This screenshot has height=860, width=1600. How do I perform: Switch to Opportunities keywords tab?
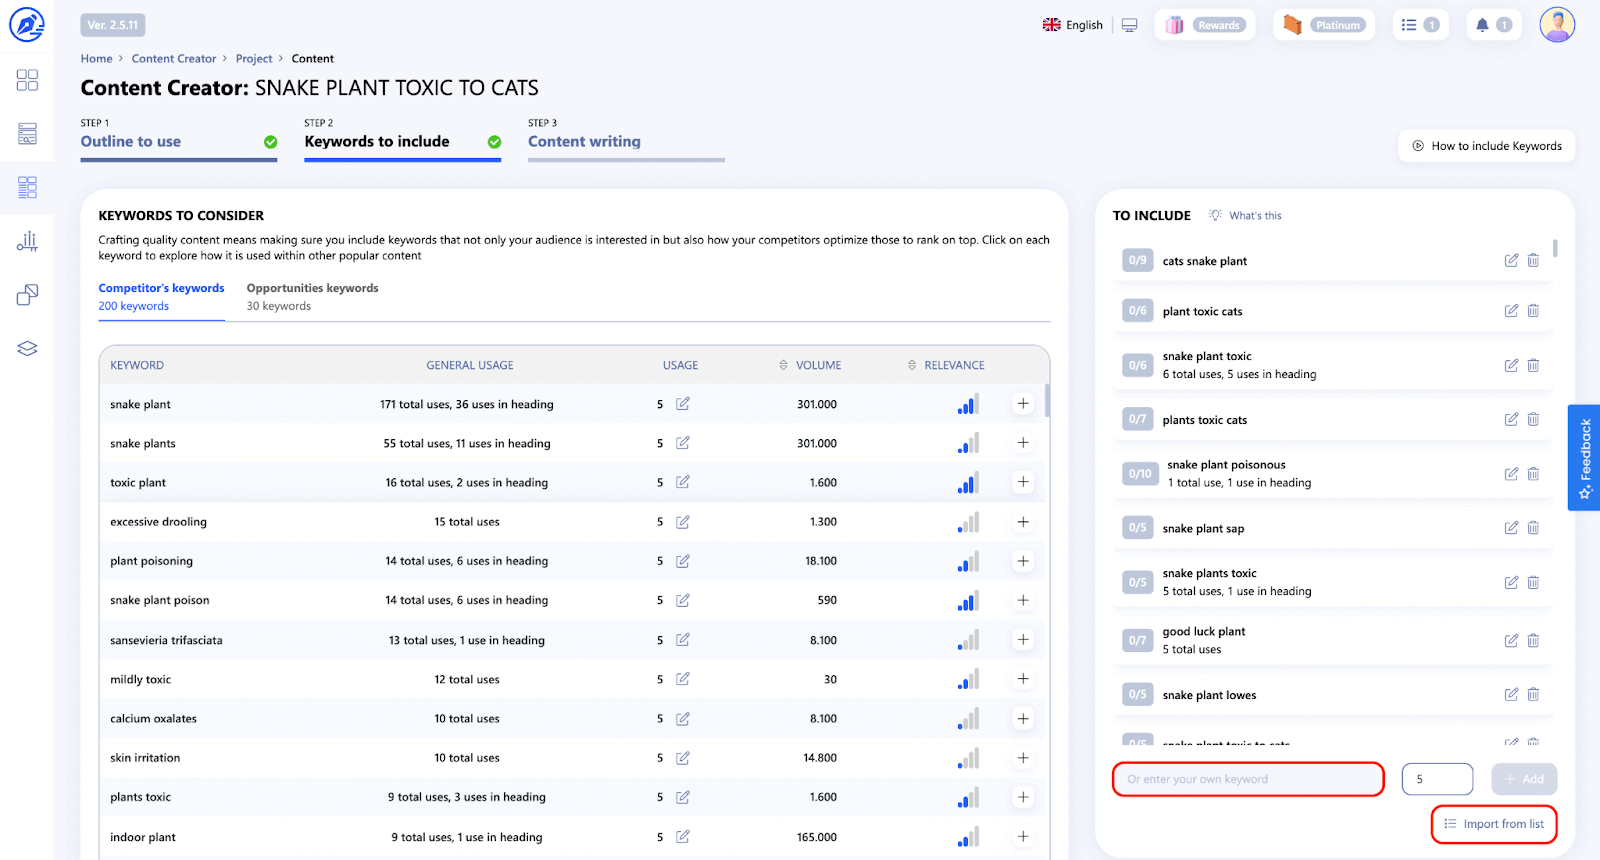(x=313, y=297)
